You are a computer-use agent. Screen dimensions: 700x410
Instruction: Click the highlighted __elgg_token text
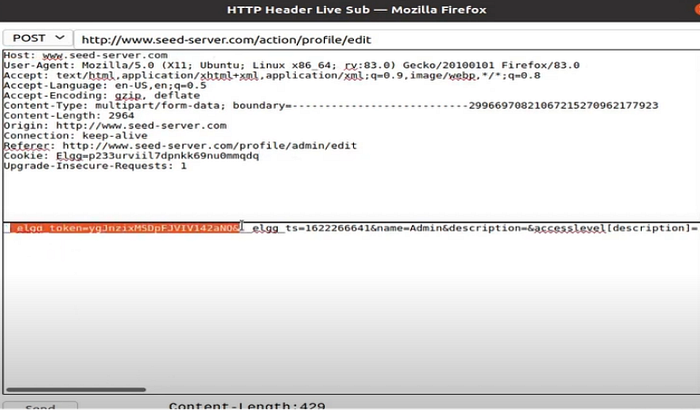coord(125,228)
